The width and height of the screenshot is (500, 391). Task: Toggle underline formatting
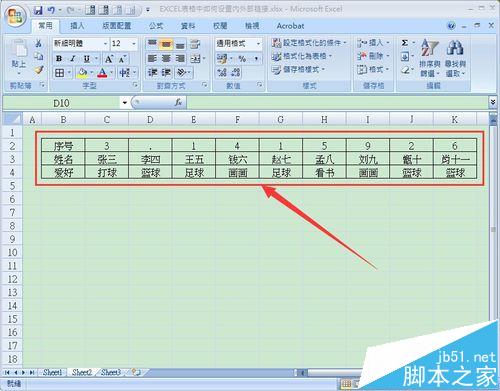point(87,59)
